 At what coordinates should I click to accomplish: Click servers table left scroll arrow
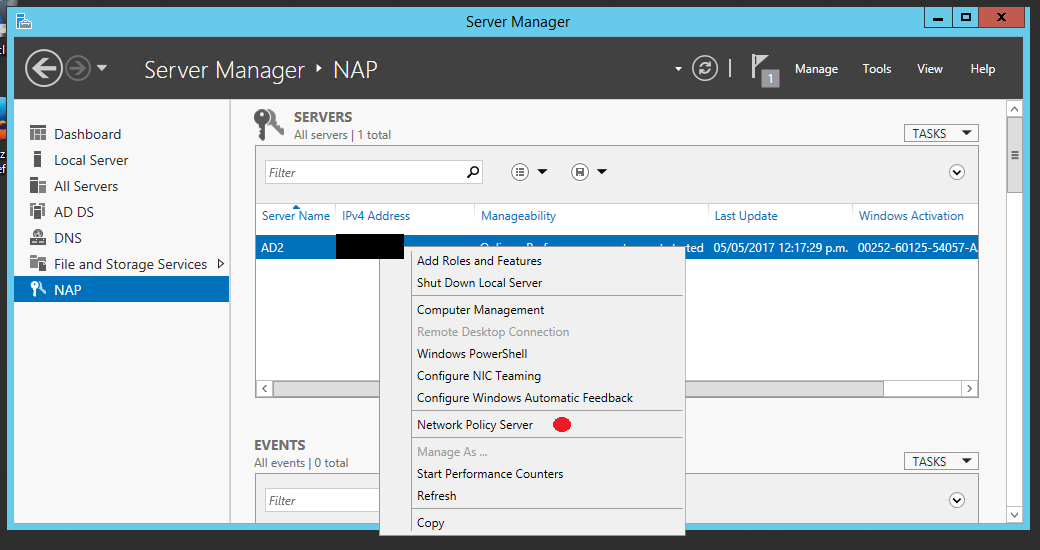click(x=265, y=388)
